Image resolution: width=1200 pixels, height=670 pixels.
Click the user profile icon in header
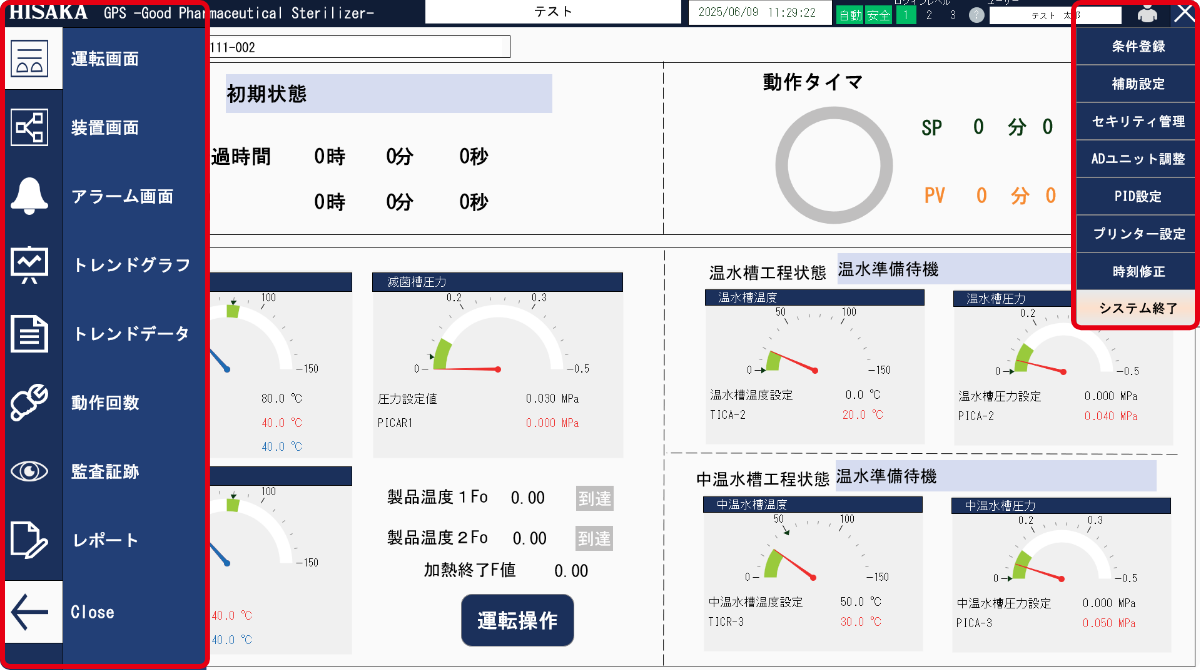tap(1146, 14)
